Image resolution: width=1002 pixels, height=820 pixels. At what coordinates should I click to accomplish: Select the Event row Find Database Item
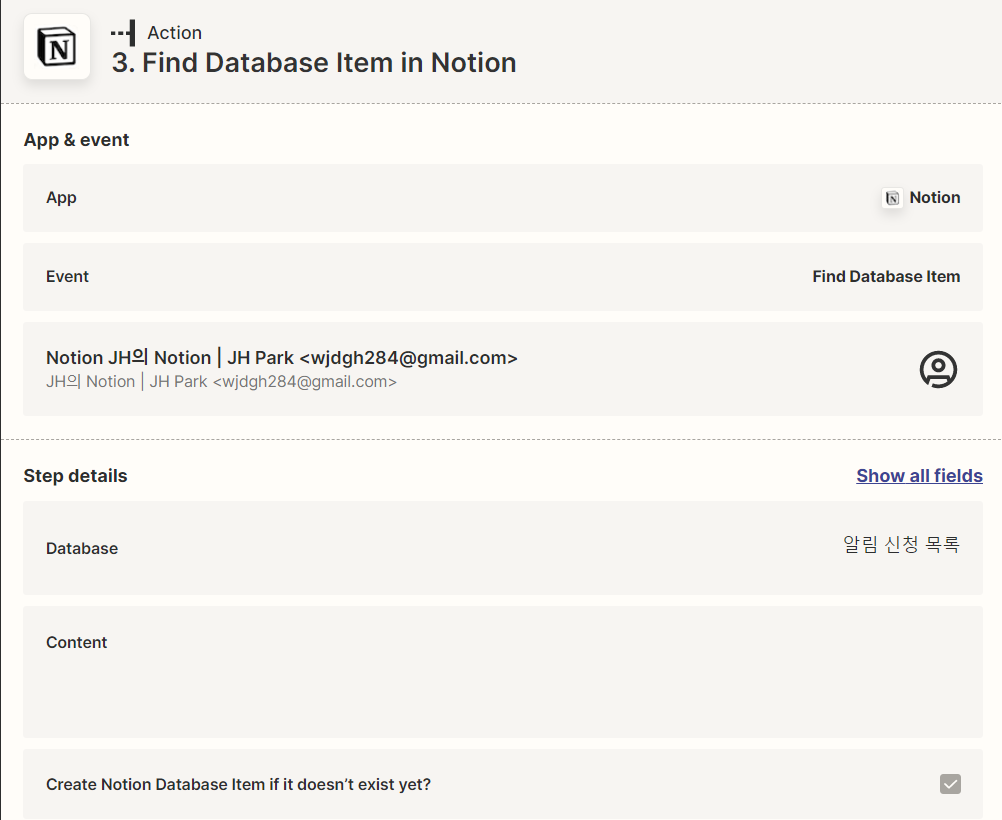coord(503,277)
